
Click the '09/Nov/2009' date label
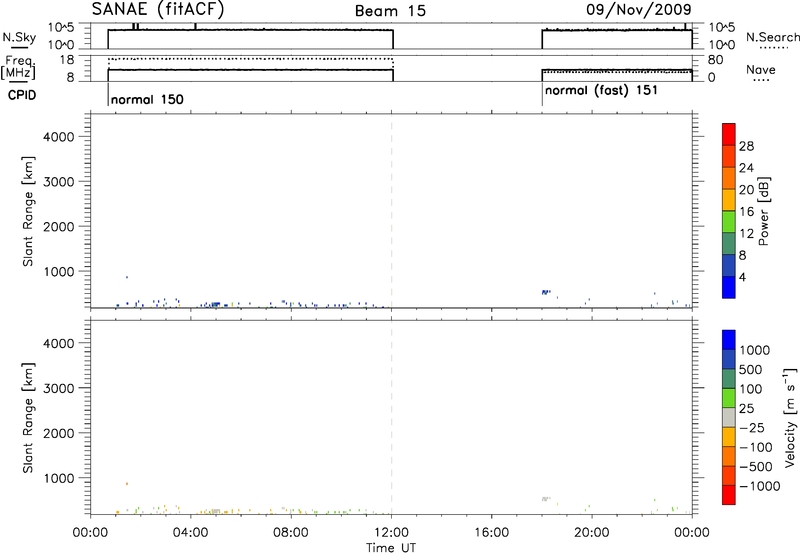point(639,9)
